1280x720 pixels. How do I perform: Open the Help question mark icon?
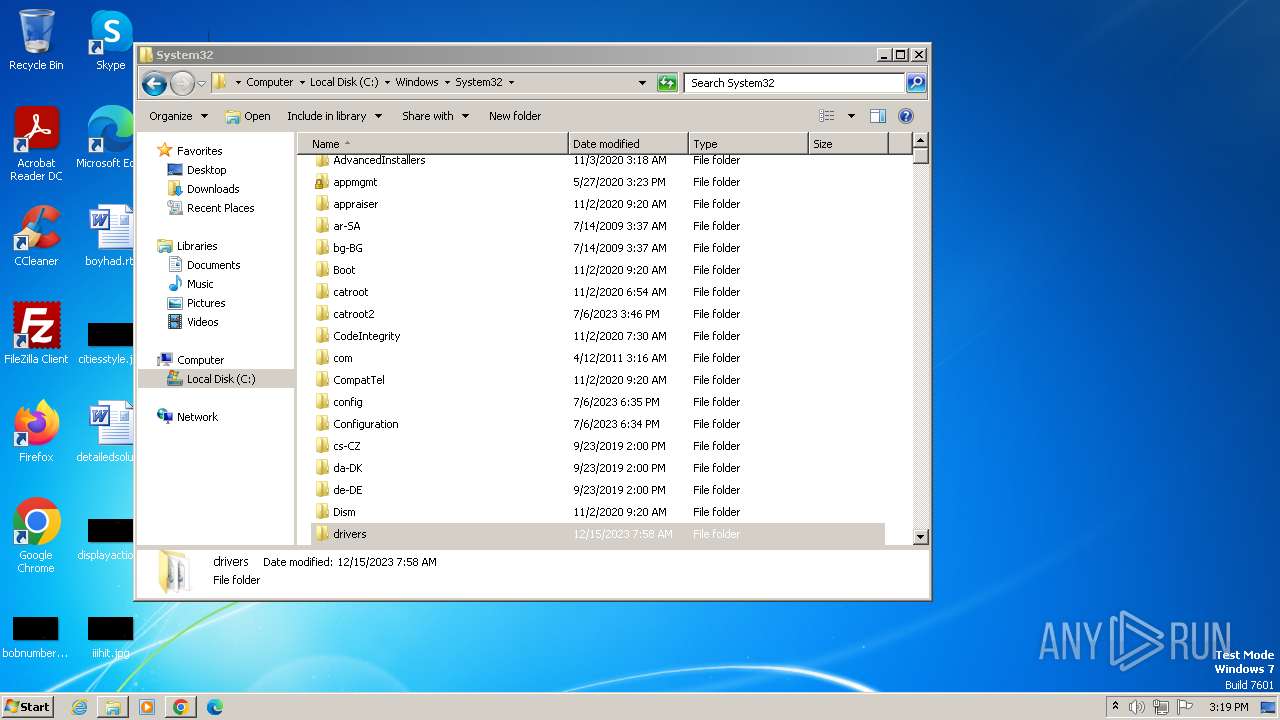coord(906,116)
